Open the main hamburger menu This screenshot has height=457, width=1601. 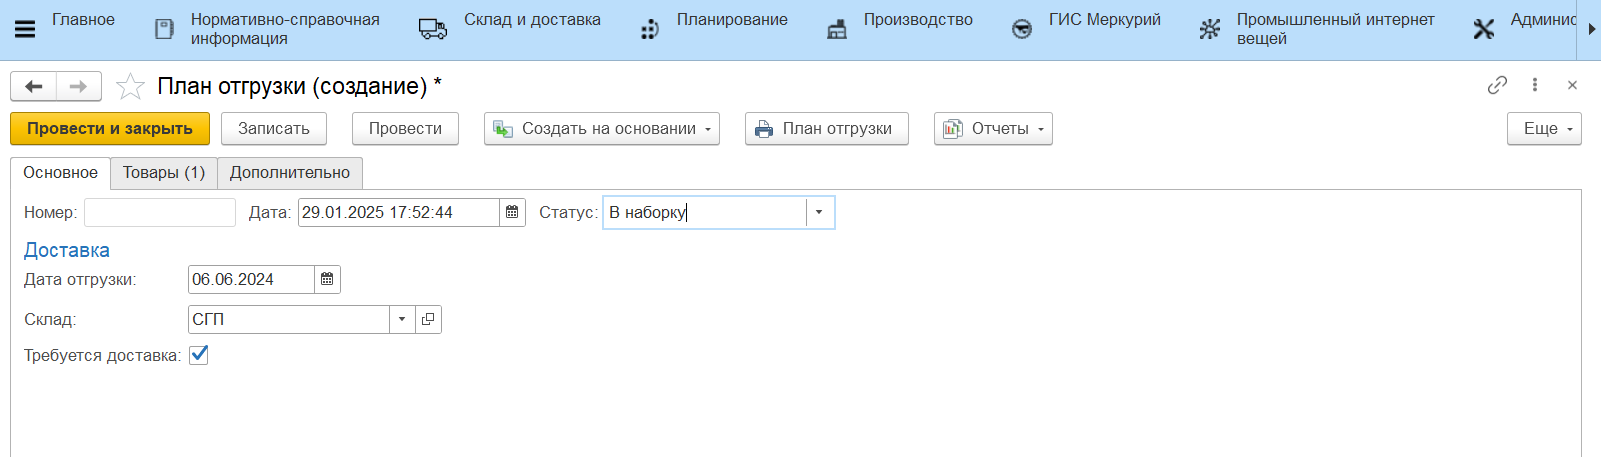[25, 29]
